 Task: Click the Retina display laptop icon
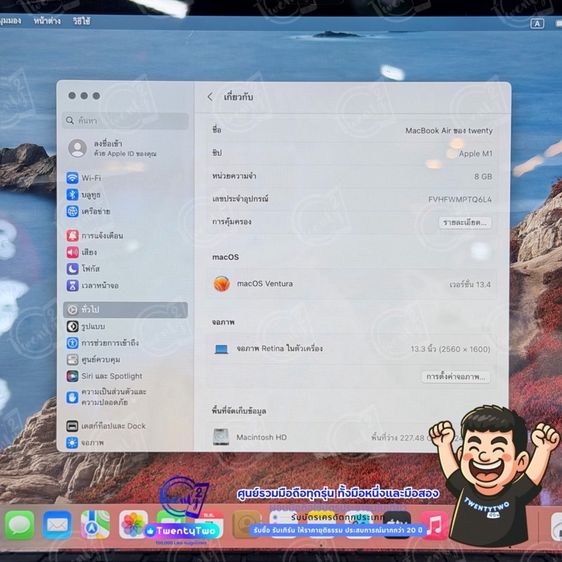point(222,349)
